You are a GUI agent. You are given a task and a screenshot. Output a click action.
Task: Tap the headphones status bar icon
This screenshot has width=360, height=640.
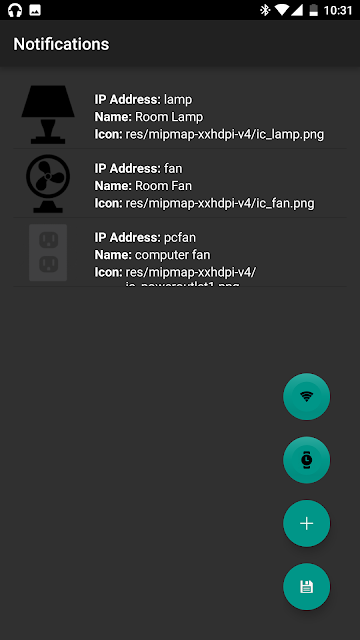15,10
